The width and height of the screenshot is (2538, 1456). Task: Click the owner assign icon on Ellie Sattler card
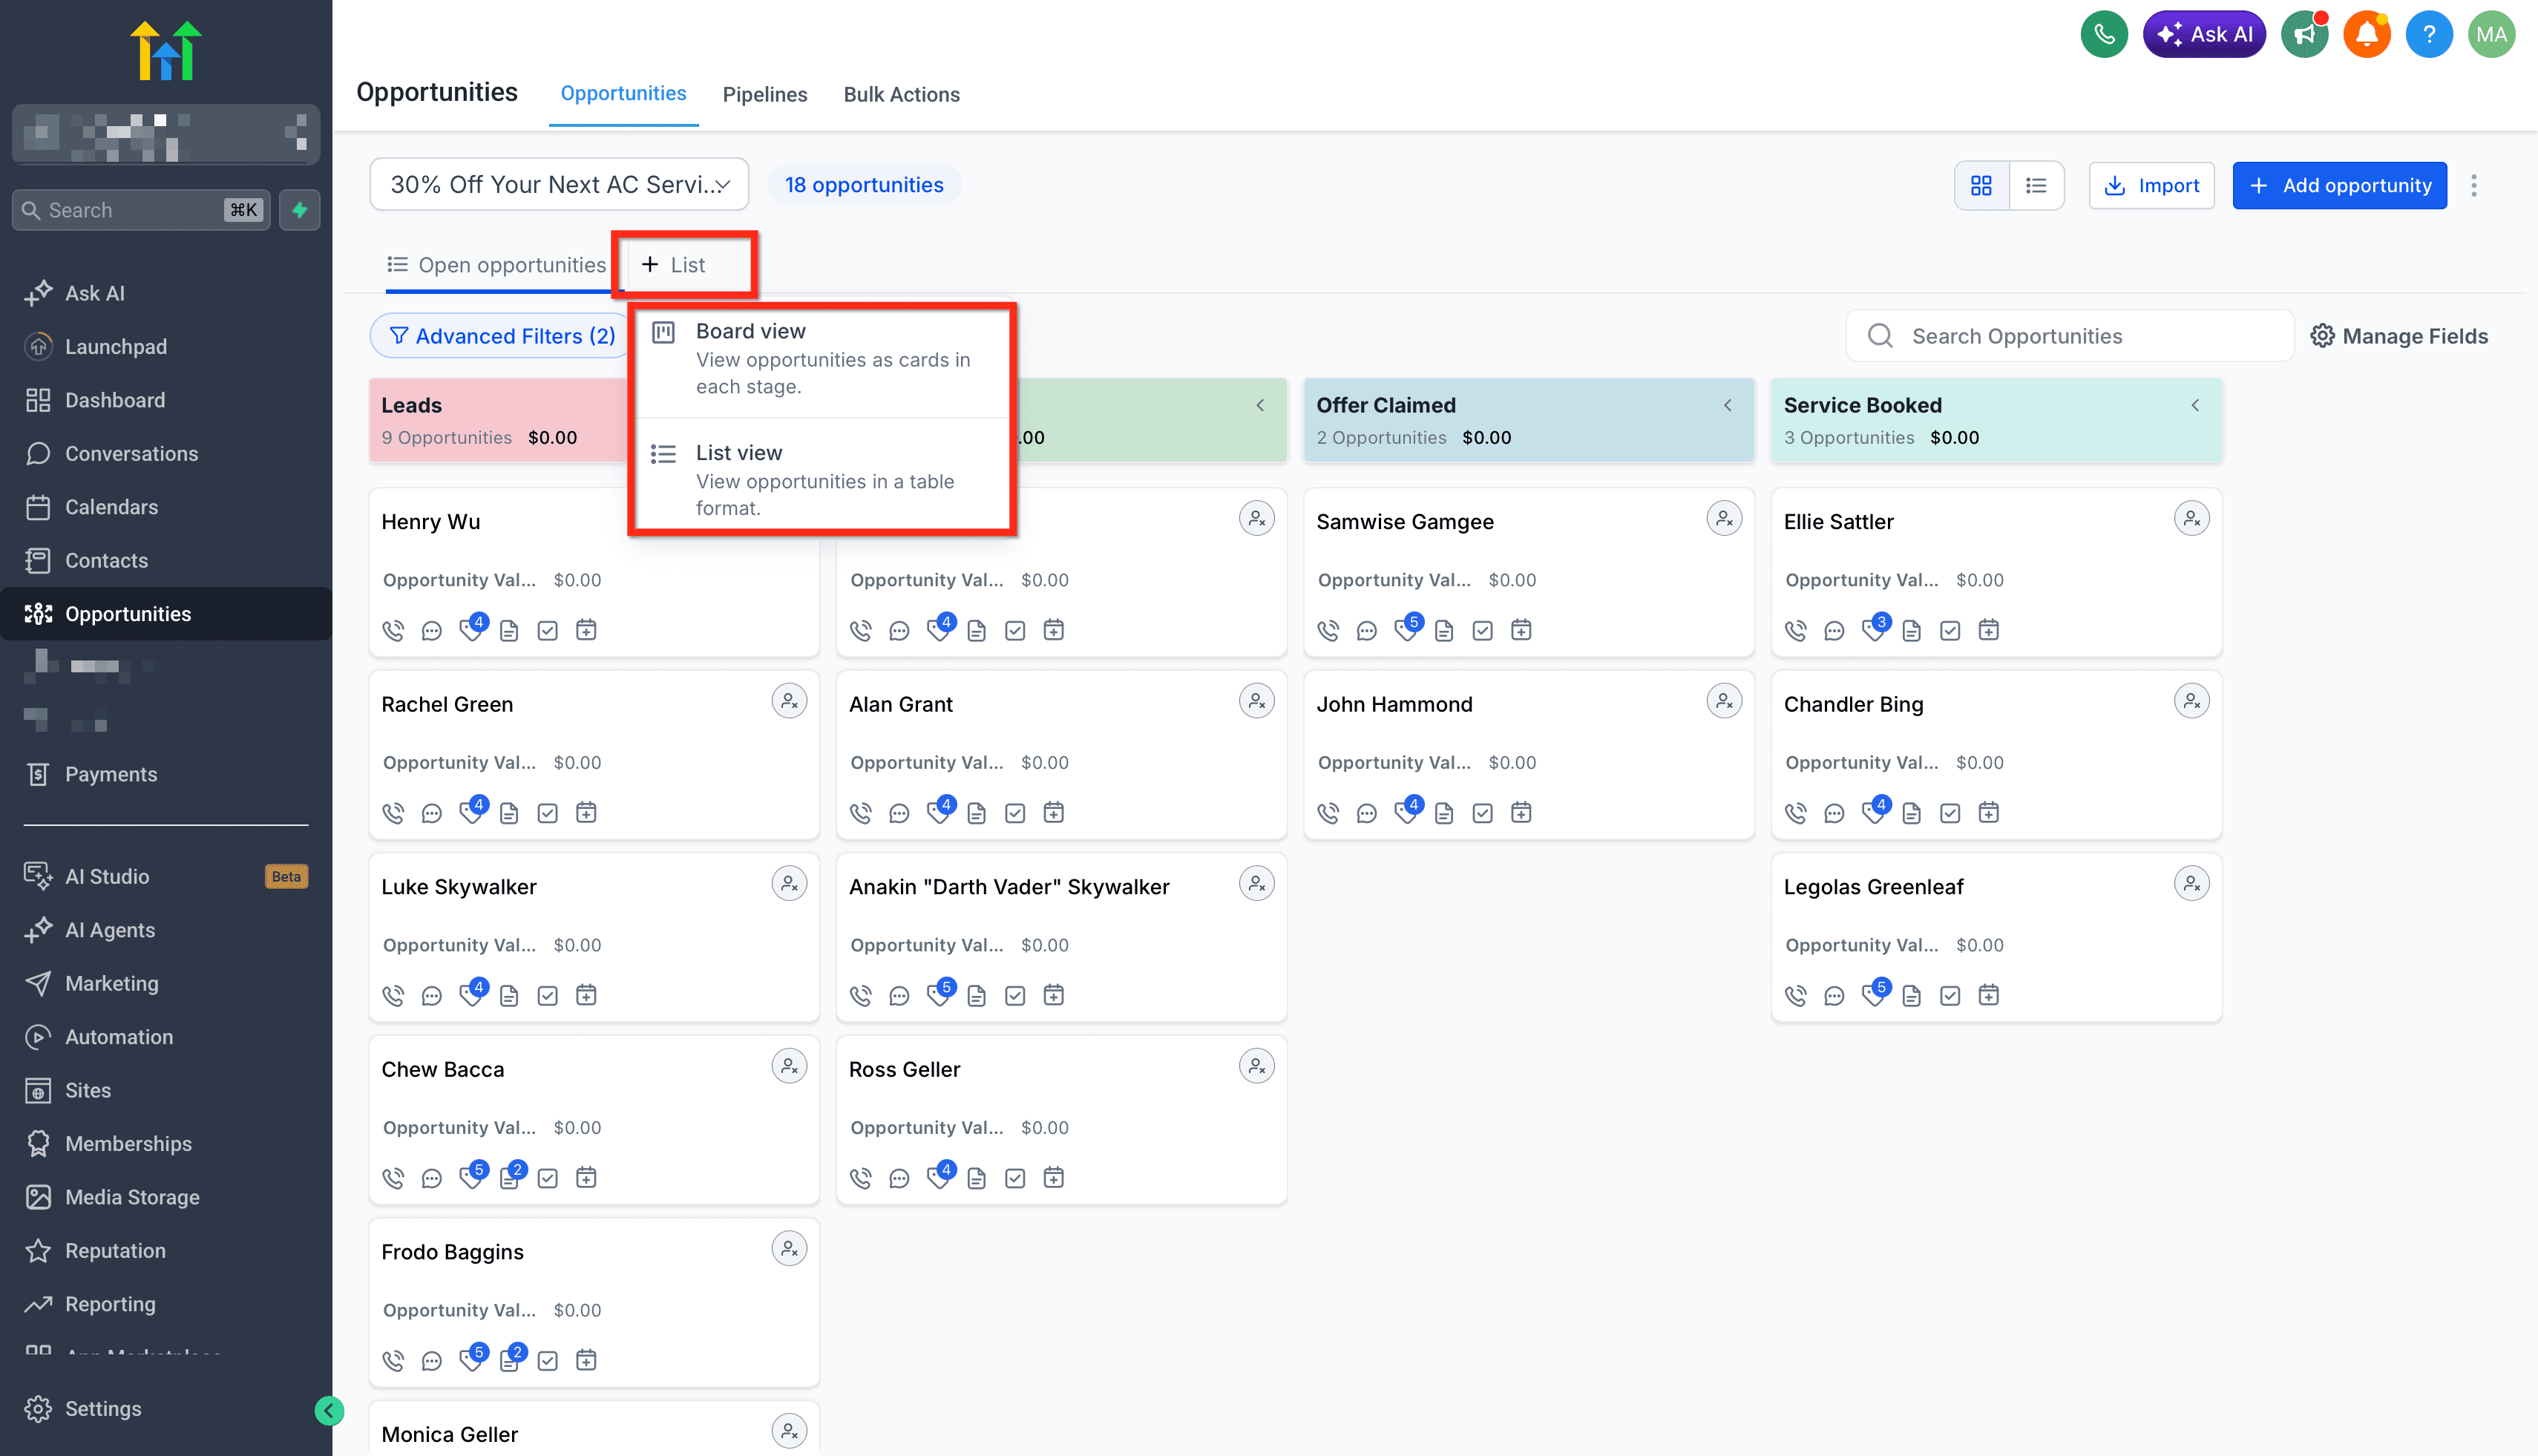[2191, 519]
